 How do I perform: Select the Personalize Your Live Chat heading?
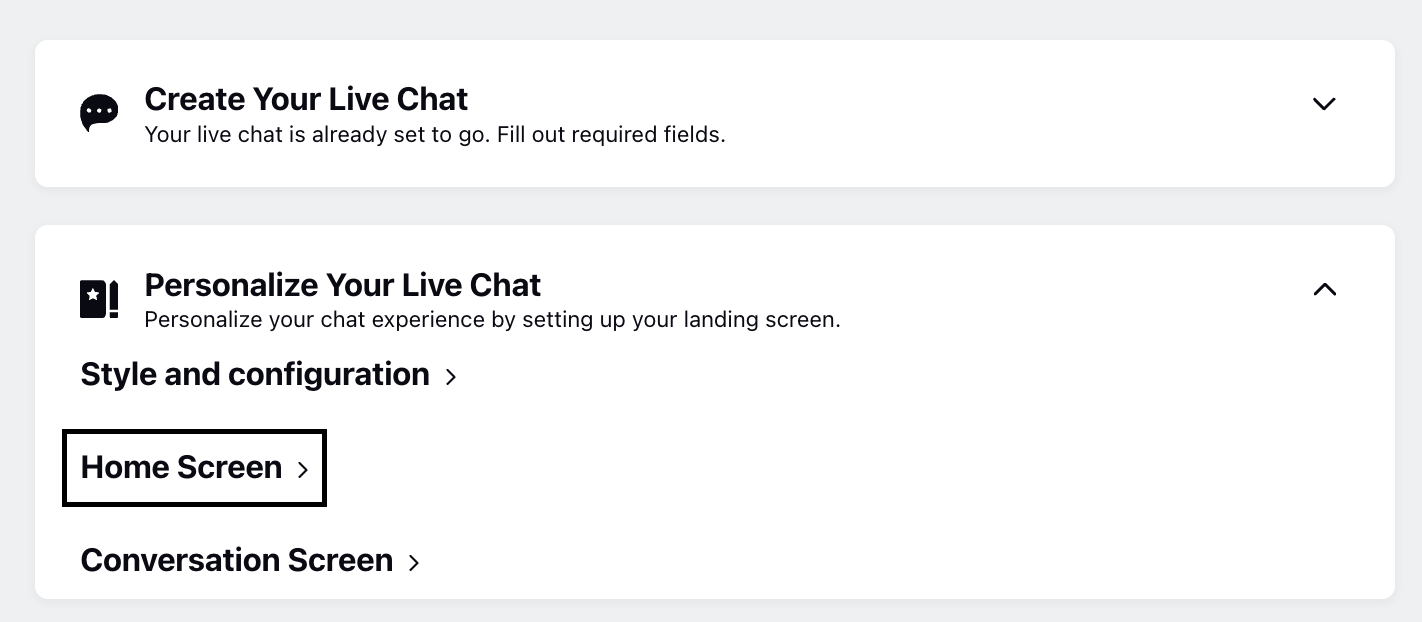pos(343,285)
